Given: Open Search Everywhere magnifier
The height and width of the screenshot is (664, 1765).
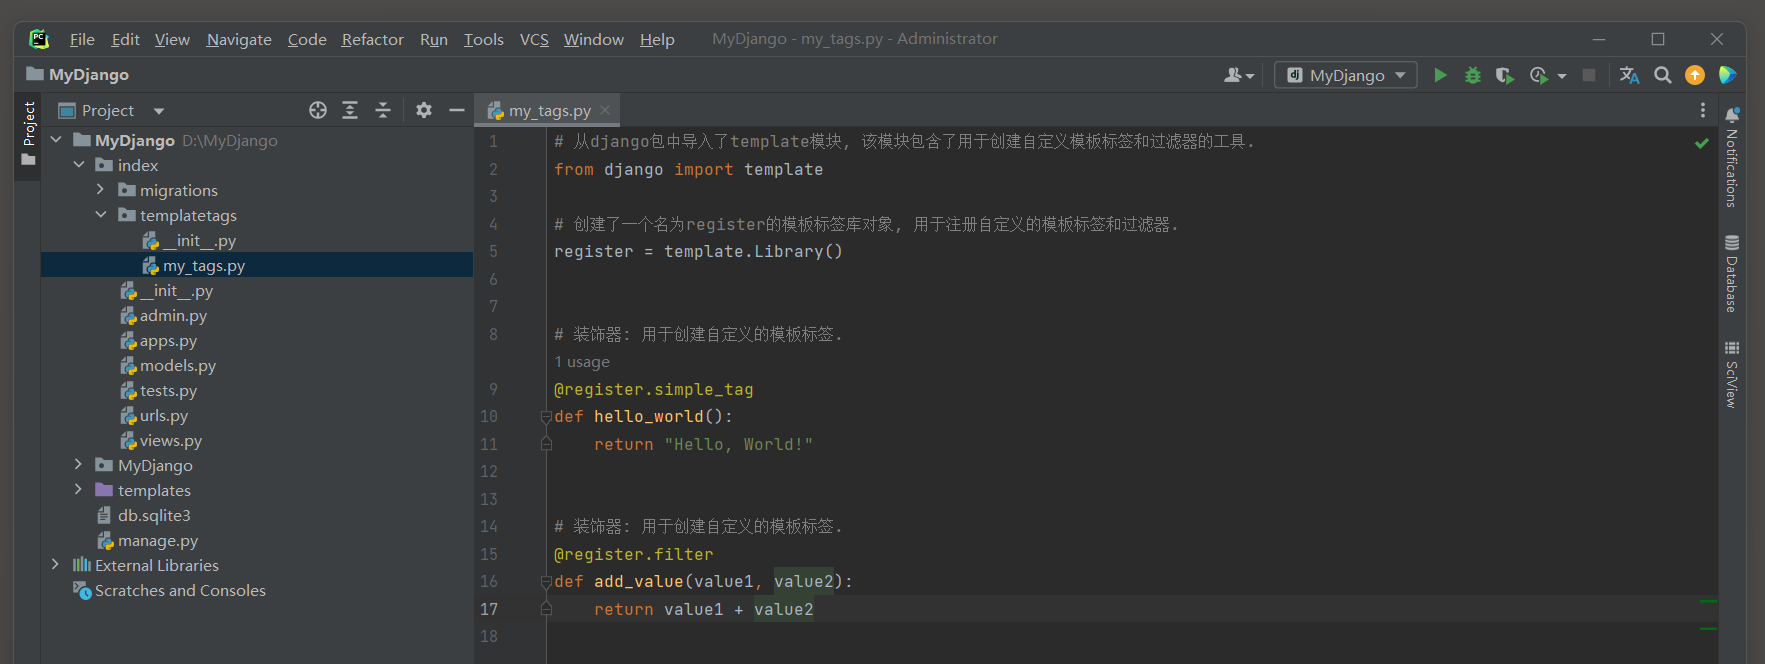Looking at the screenshot, I should 1662,75.
